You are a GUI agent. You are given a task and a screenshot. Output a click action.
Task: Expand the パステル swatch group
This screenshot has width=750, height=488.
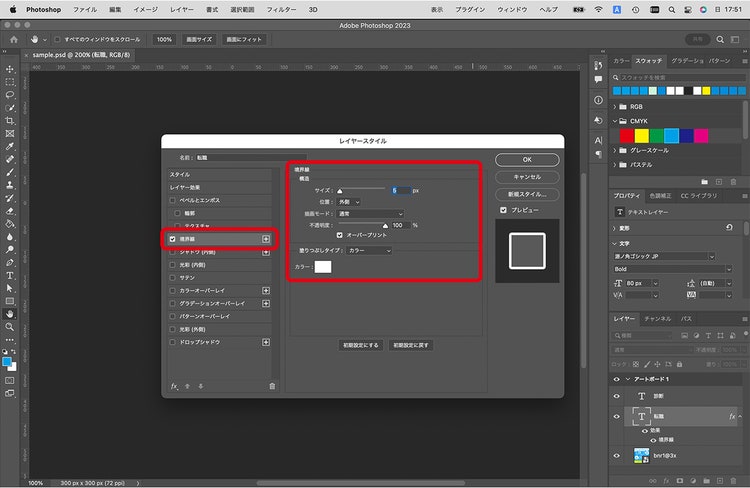pyautogui.click(x=615, y=165)
